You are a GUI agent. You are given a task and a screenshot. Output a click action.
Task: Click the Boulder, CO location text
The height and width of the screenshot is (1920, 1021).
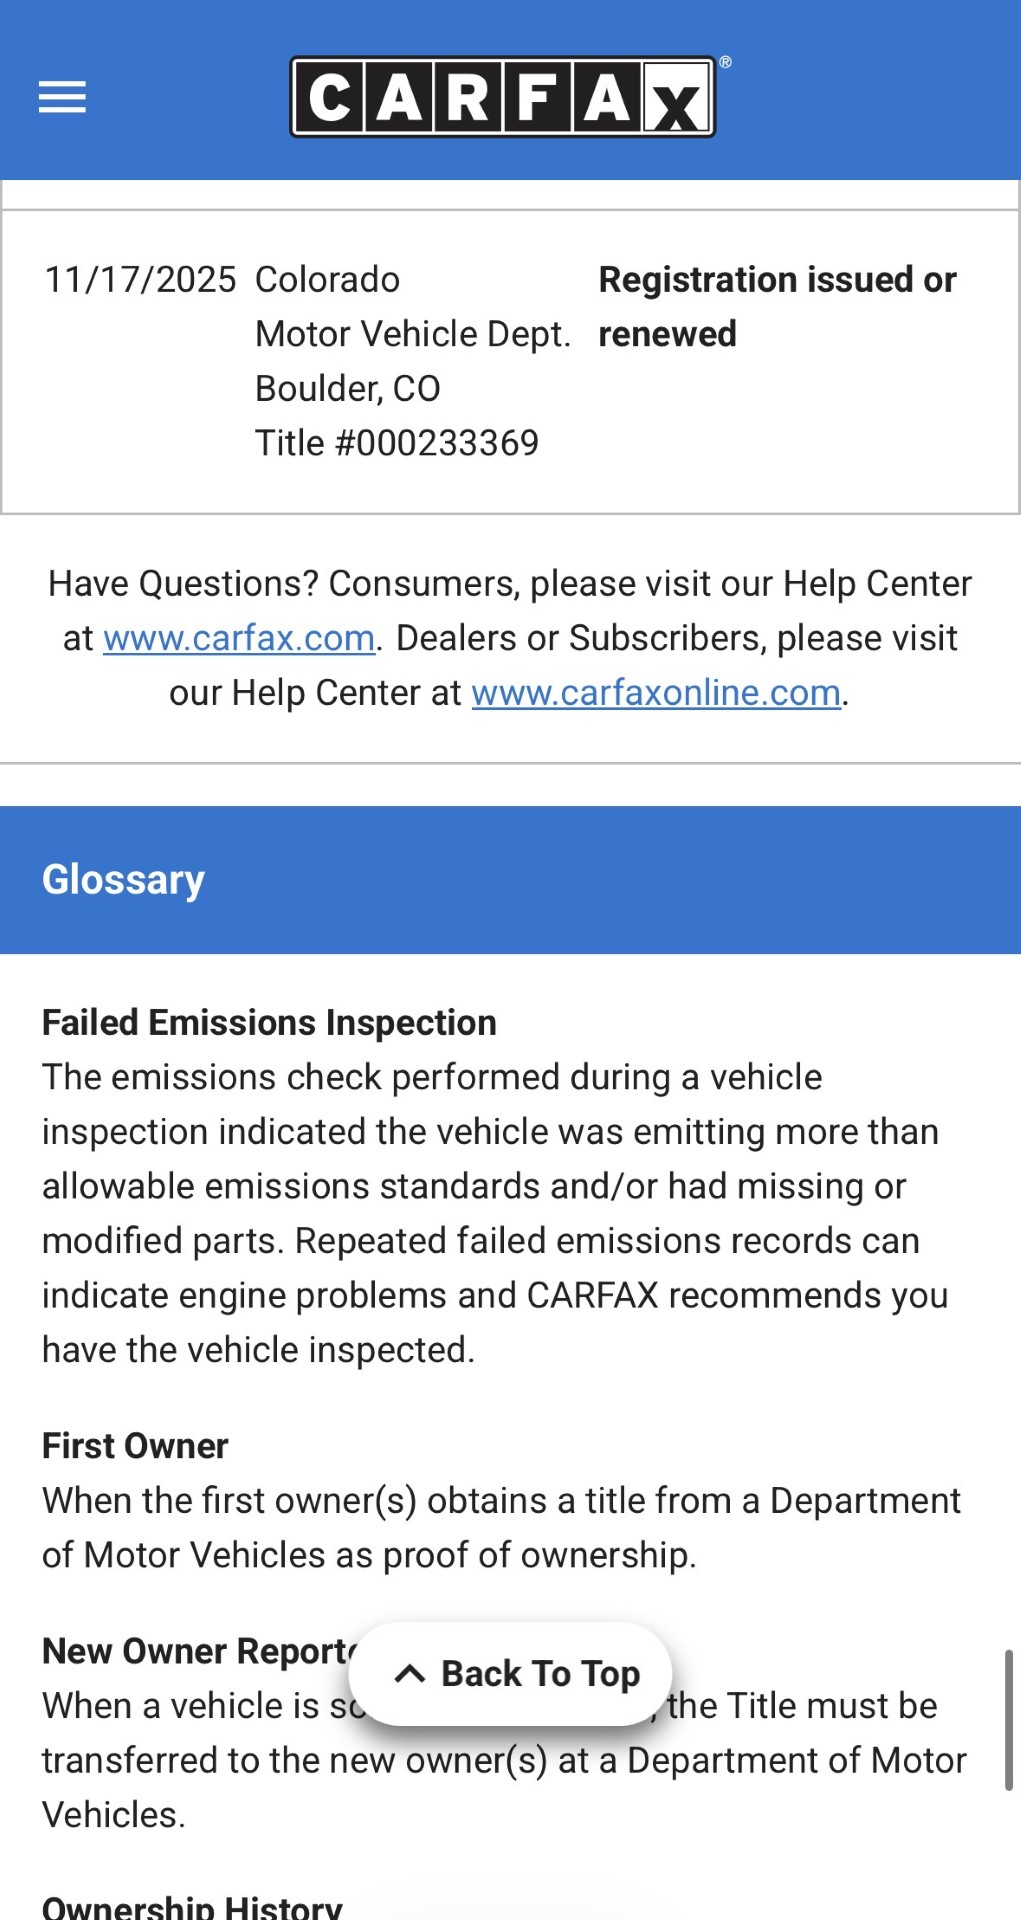click(348, 388)
